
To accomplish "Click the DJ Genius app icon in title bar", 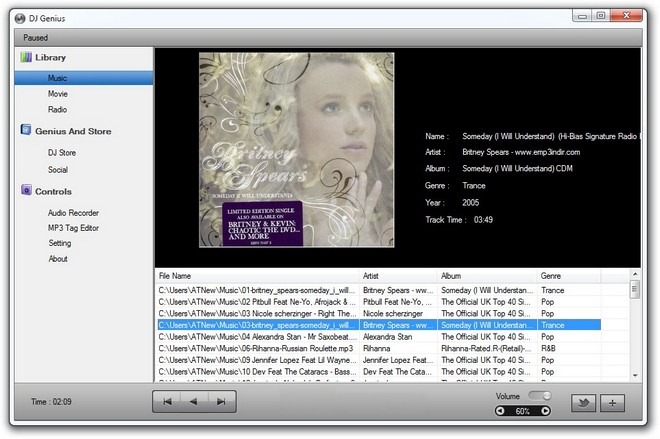I will [20, 19].
